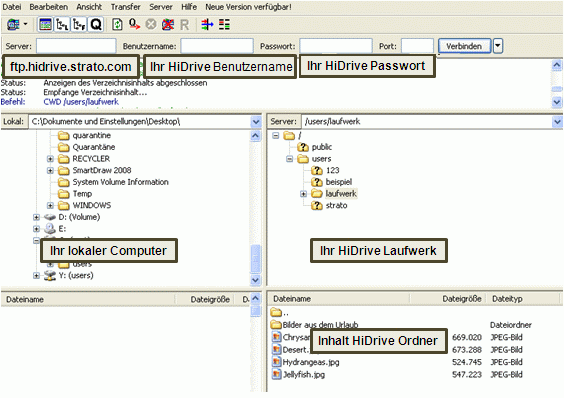Select the laufwerk folder icon in remote tree

[317, 194]
